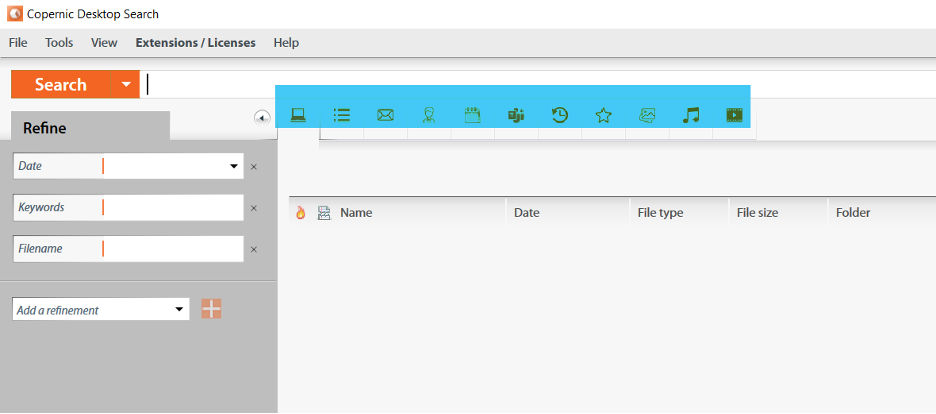
Task: Select the History clock category icon
Action: (x=559, y=115)
